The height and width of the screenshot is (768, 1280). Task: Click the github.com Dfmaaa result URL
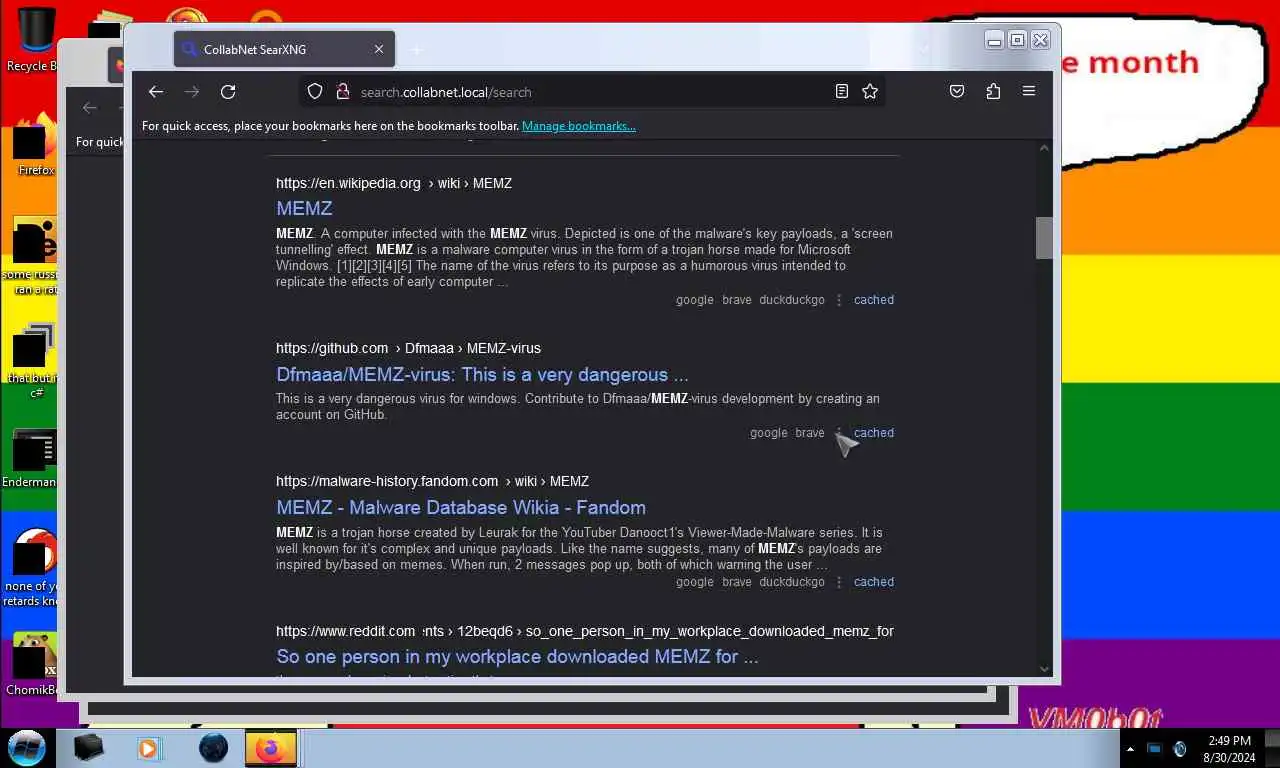[x=408, y=348]
